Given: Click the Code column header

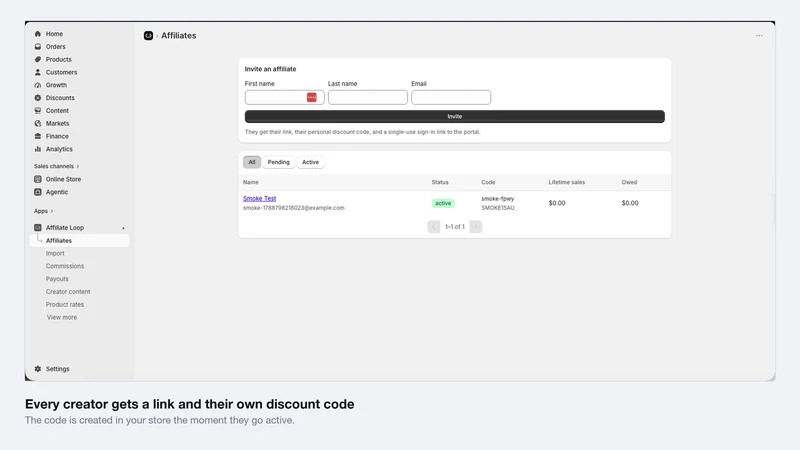Looking at the screenshot, I should coord(488,182).
